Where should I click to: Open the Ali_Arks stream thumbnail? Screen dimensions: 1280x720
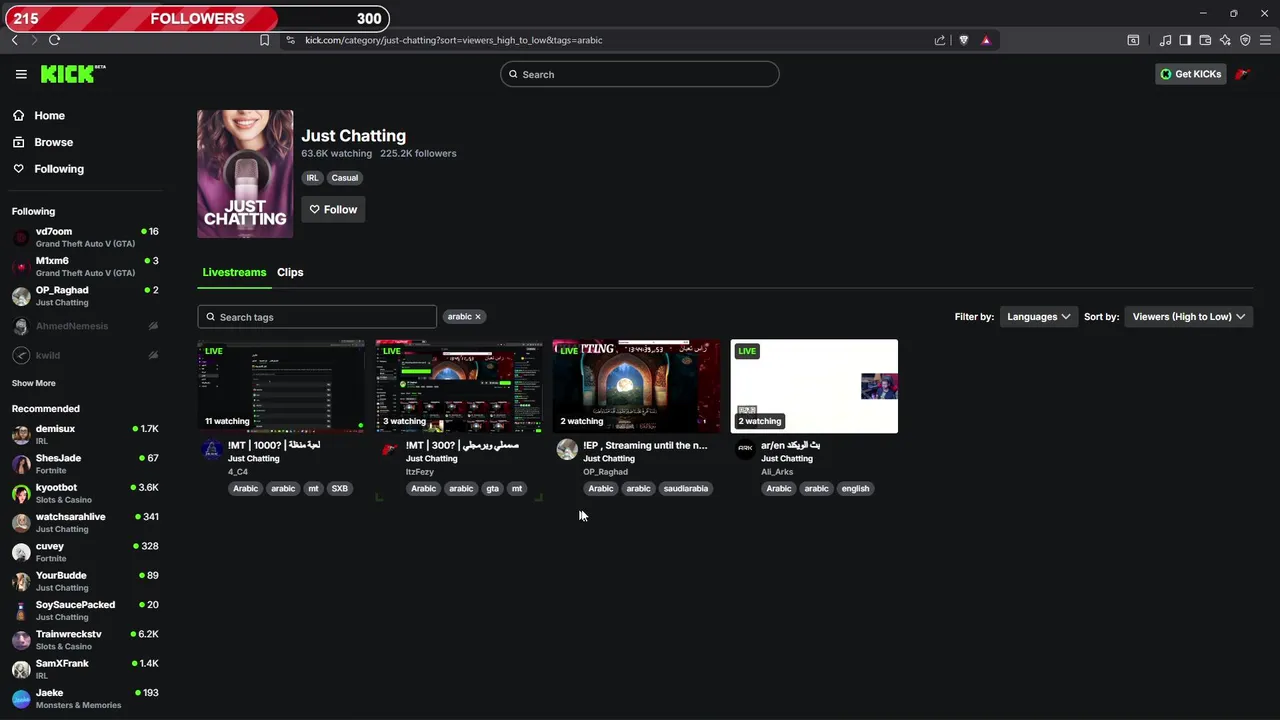[x=815, y=386]
